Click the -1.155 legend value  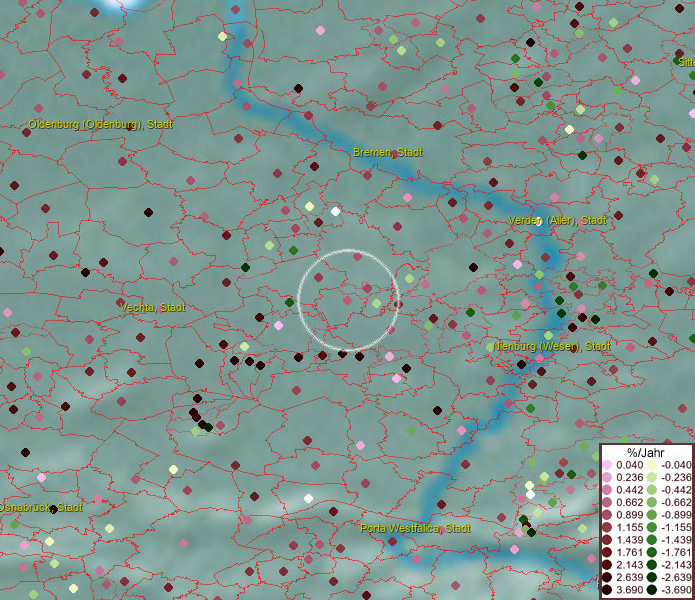click(x=676, y=527)
